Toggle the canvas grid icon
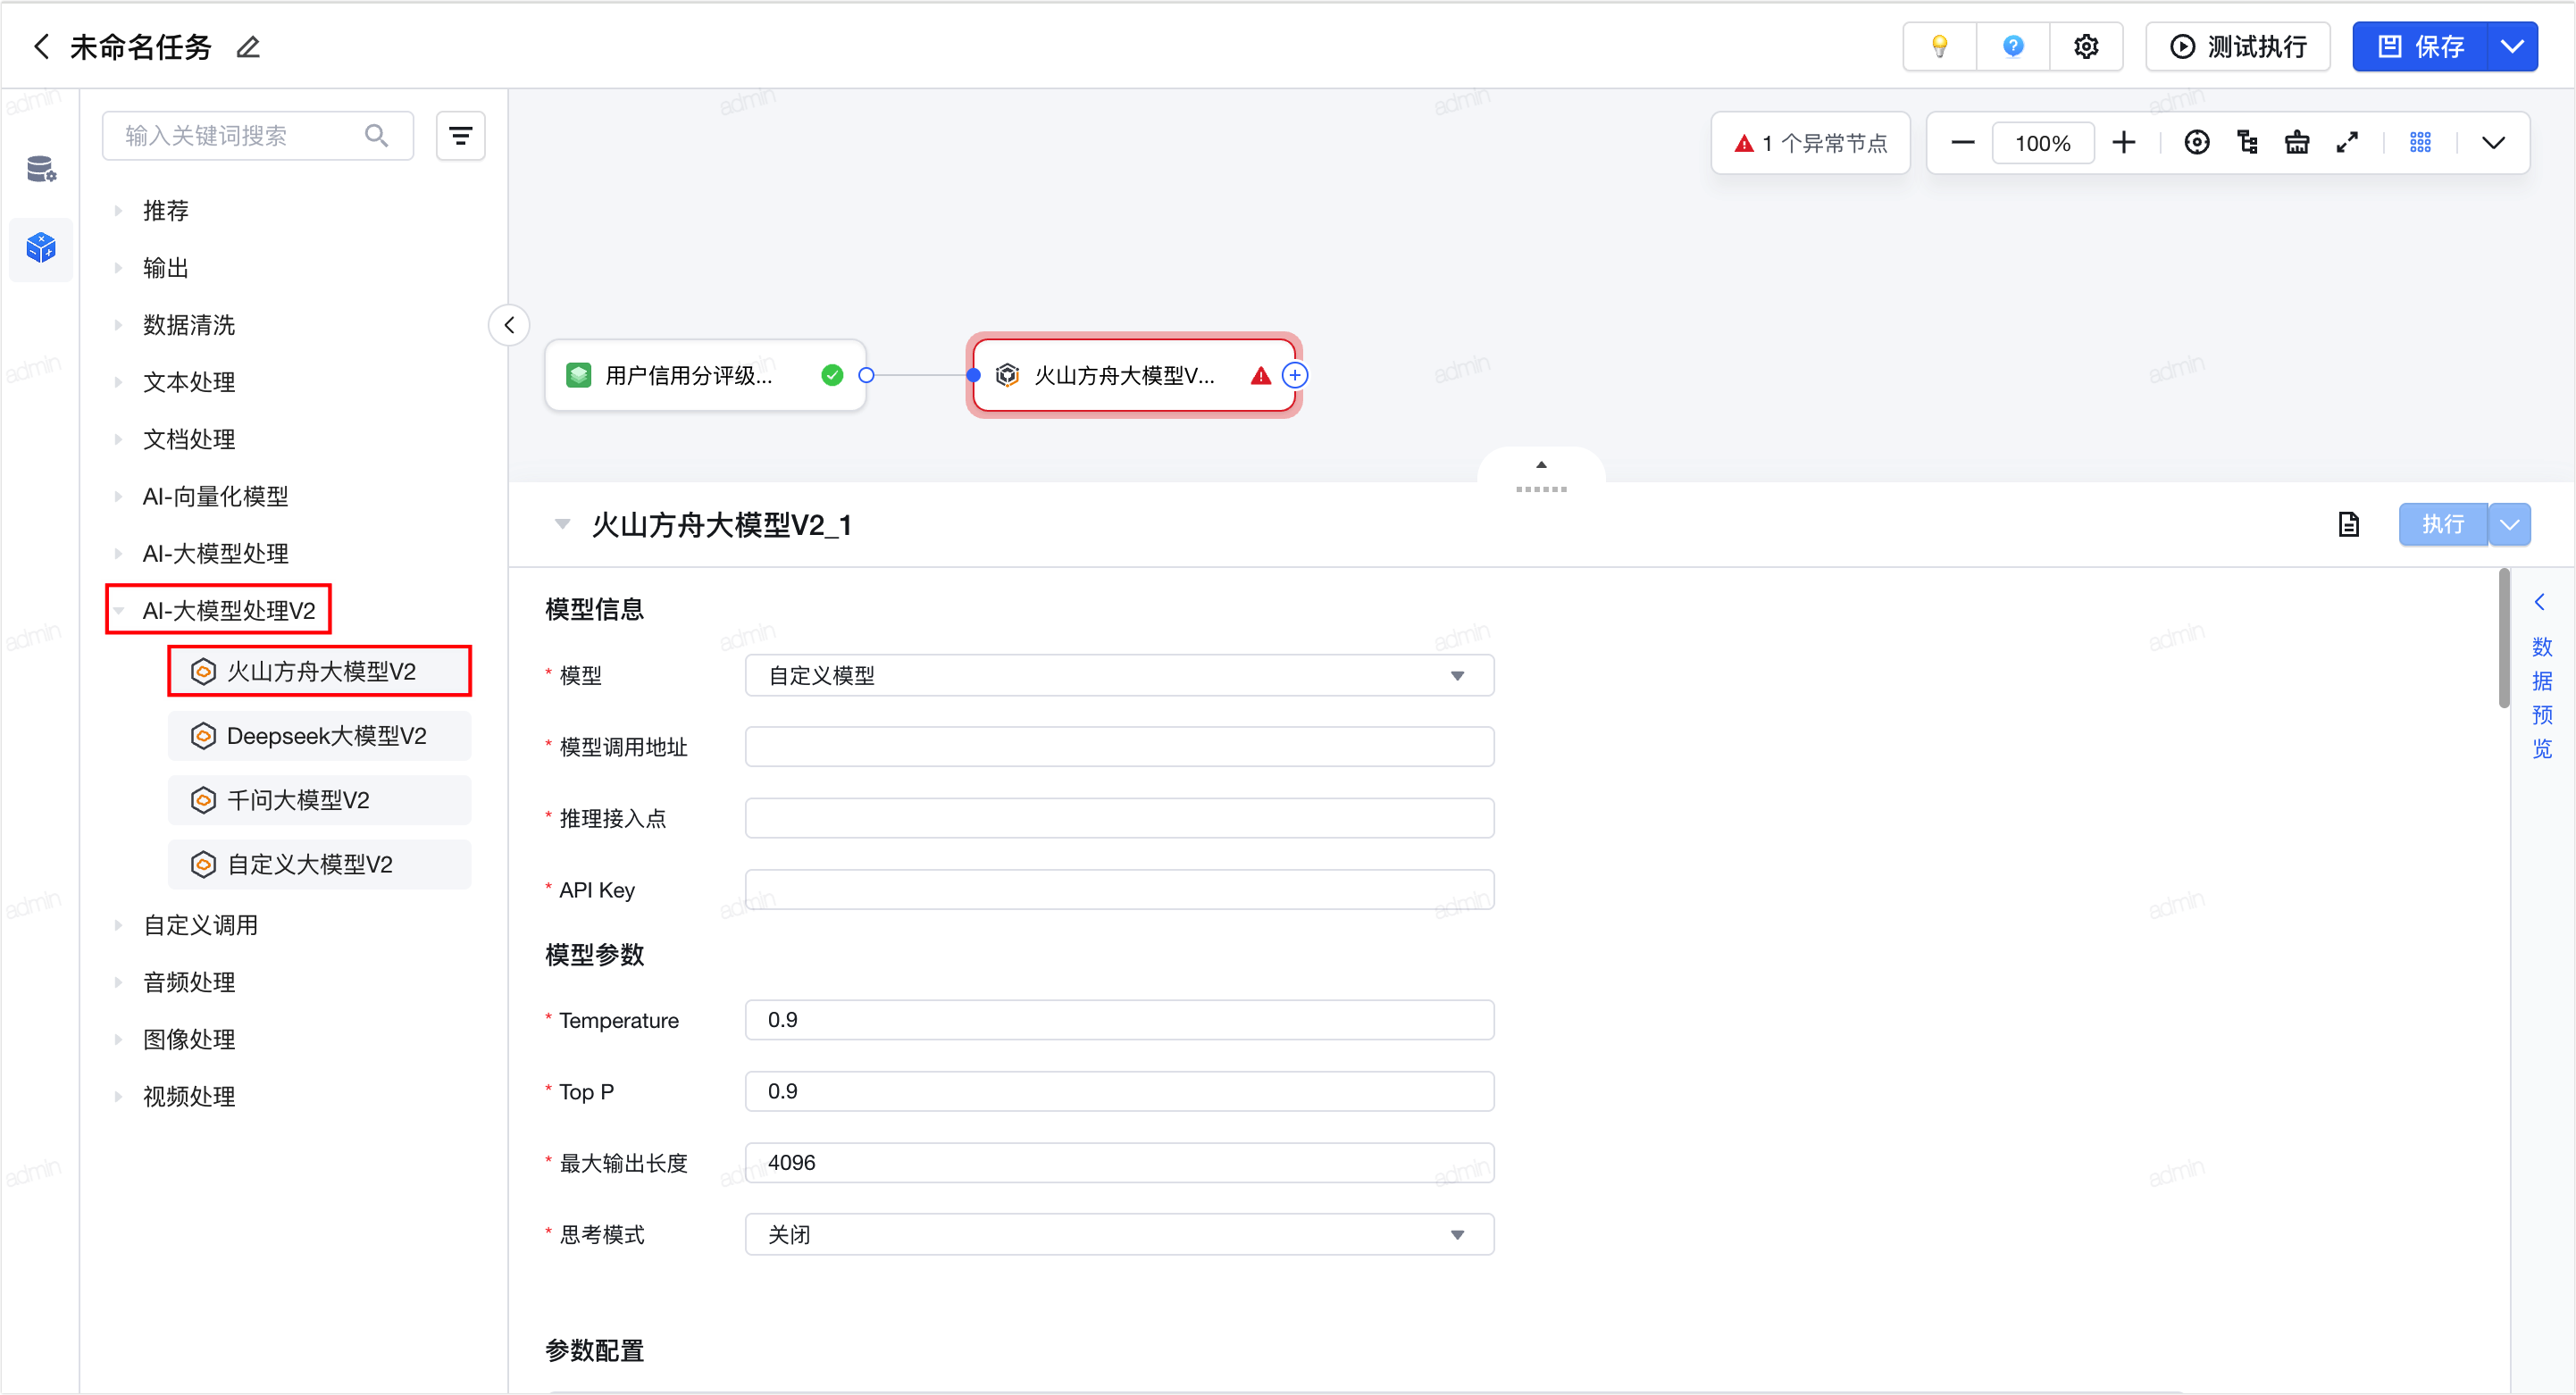The image size is (2576, 1395). (x=2420, y=143)
